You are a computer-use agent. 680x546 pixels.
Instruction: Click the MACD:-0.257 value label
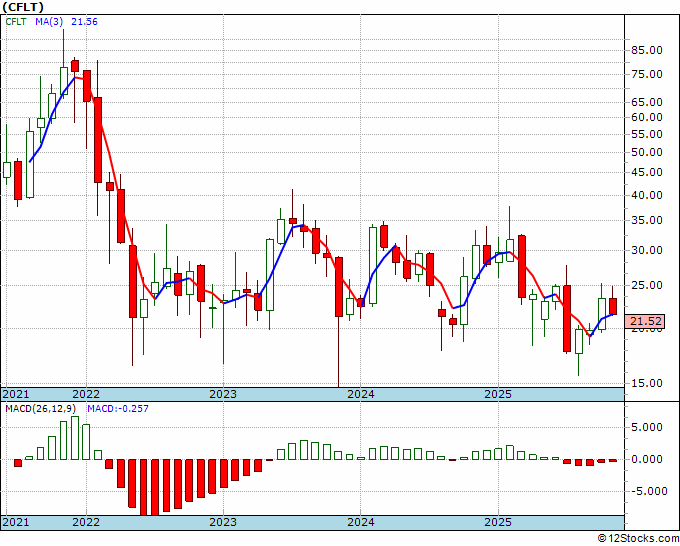pos(118,409)
